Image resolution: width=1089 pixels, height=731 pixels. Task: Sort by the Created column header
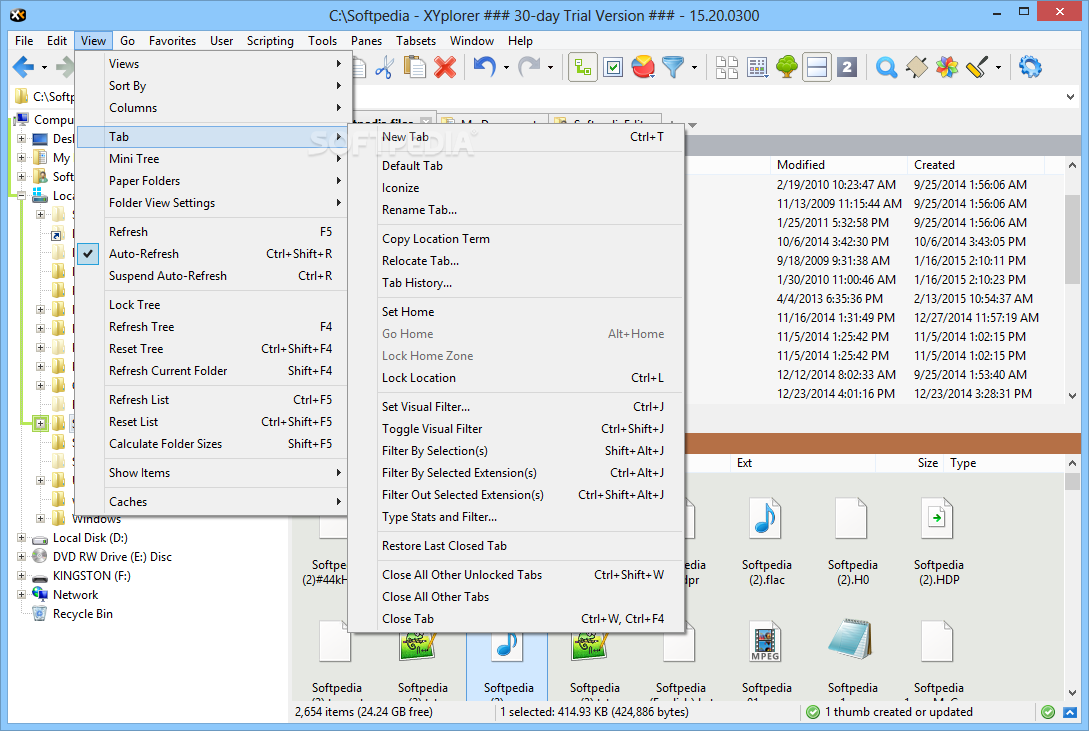tap(975, 165)
